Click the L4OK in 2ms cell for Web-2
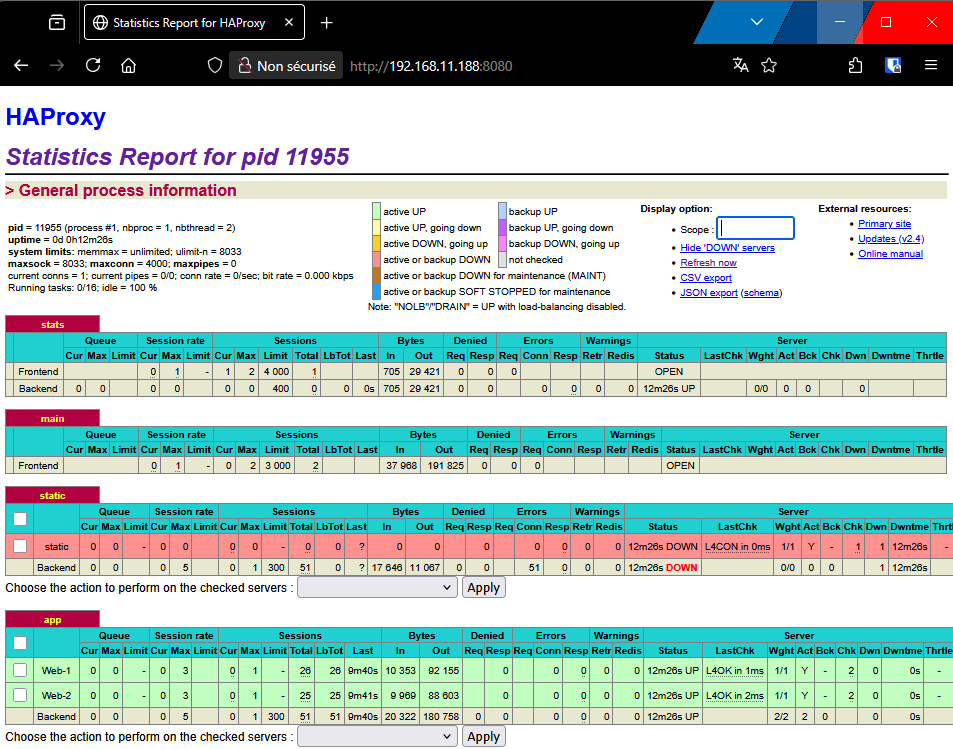 (735, 696)
